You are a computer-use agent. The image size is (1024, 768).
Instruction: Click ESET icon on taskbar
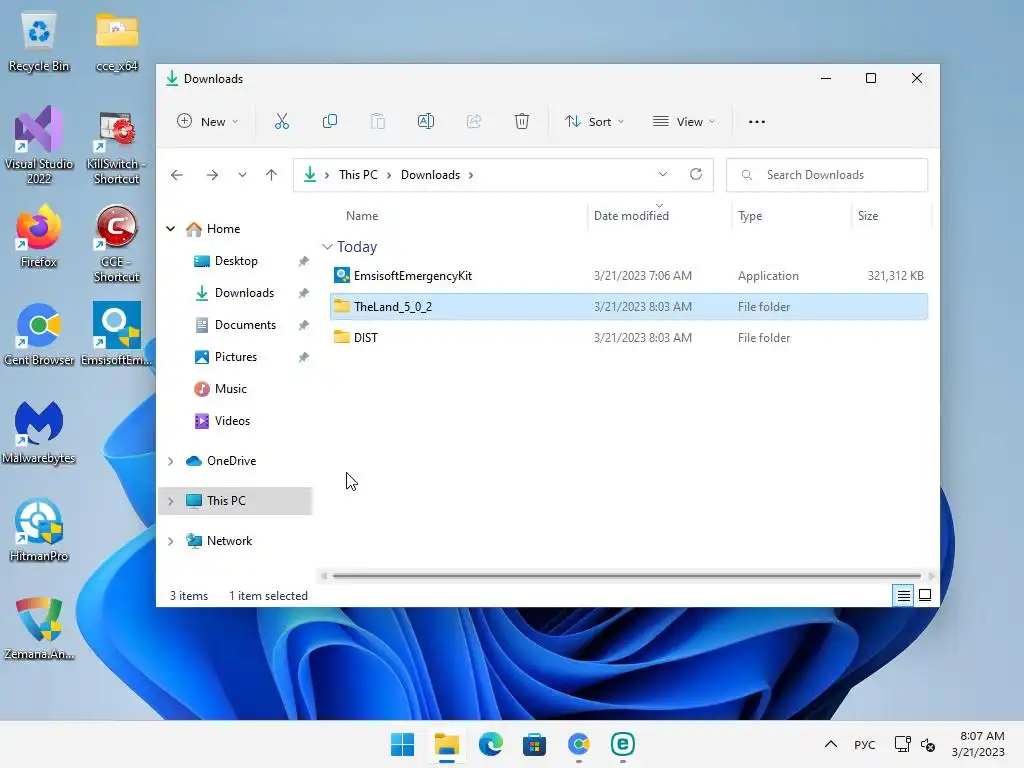tap(622, 744)
